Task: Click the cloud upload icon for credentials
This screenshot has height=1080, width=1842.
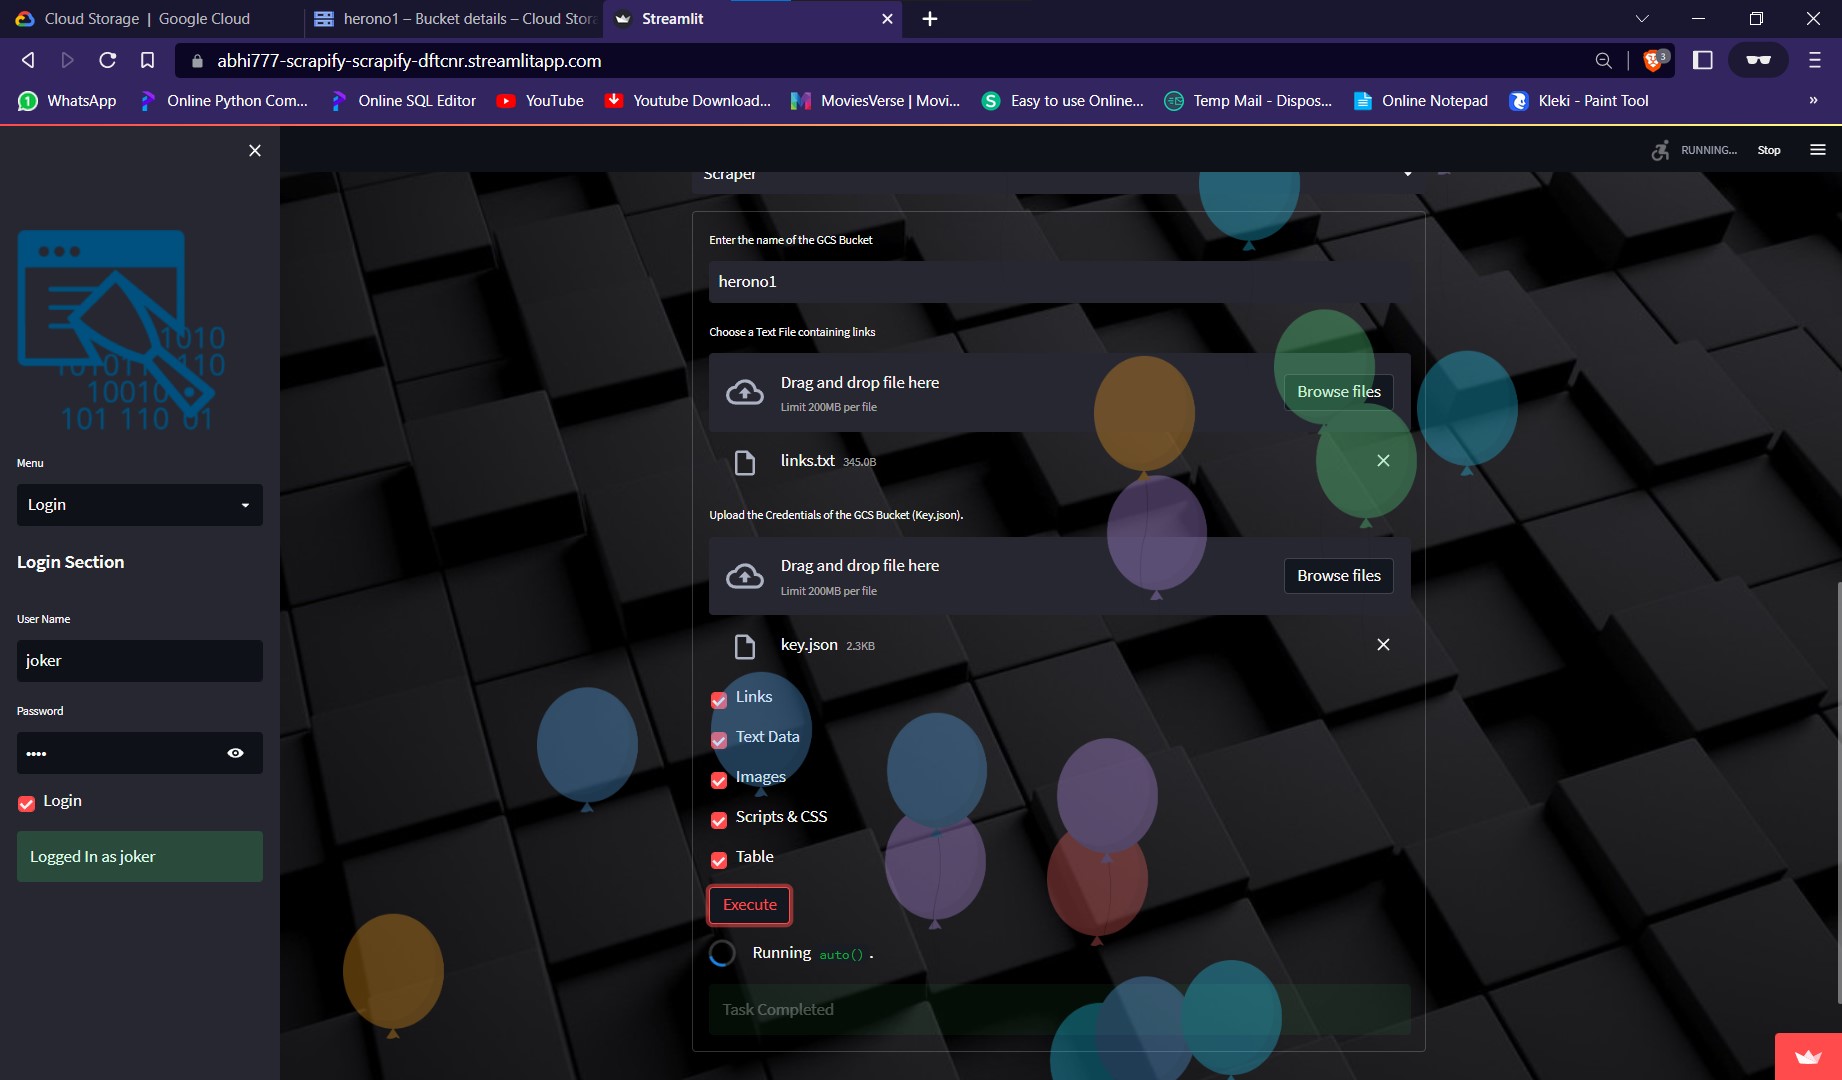Action: pos(745,576)
